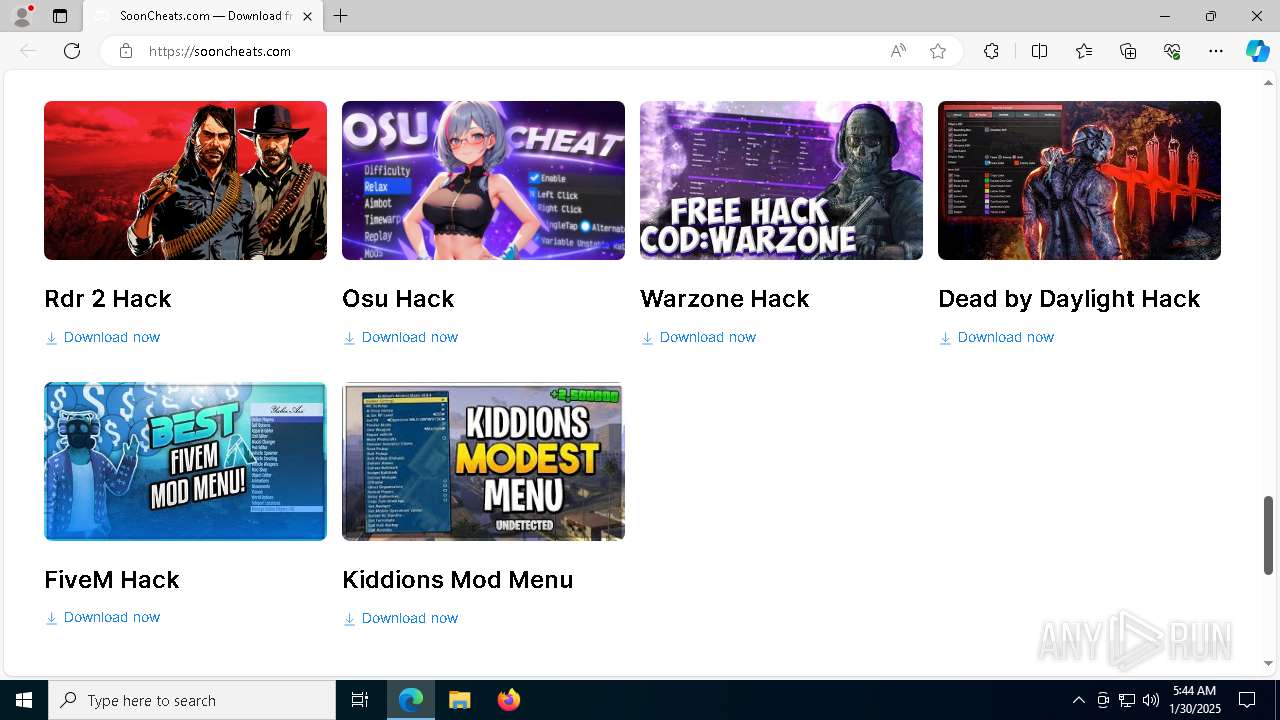Select the FiveM Hack title
Viewport: 1280px width, 720px height.
112,580
